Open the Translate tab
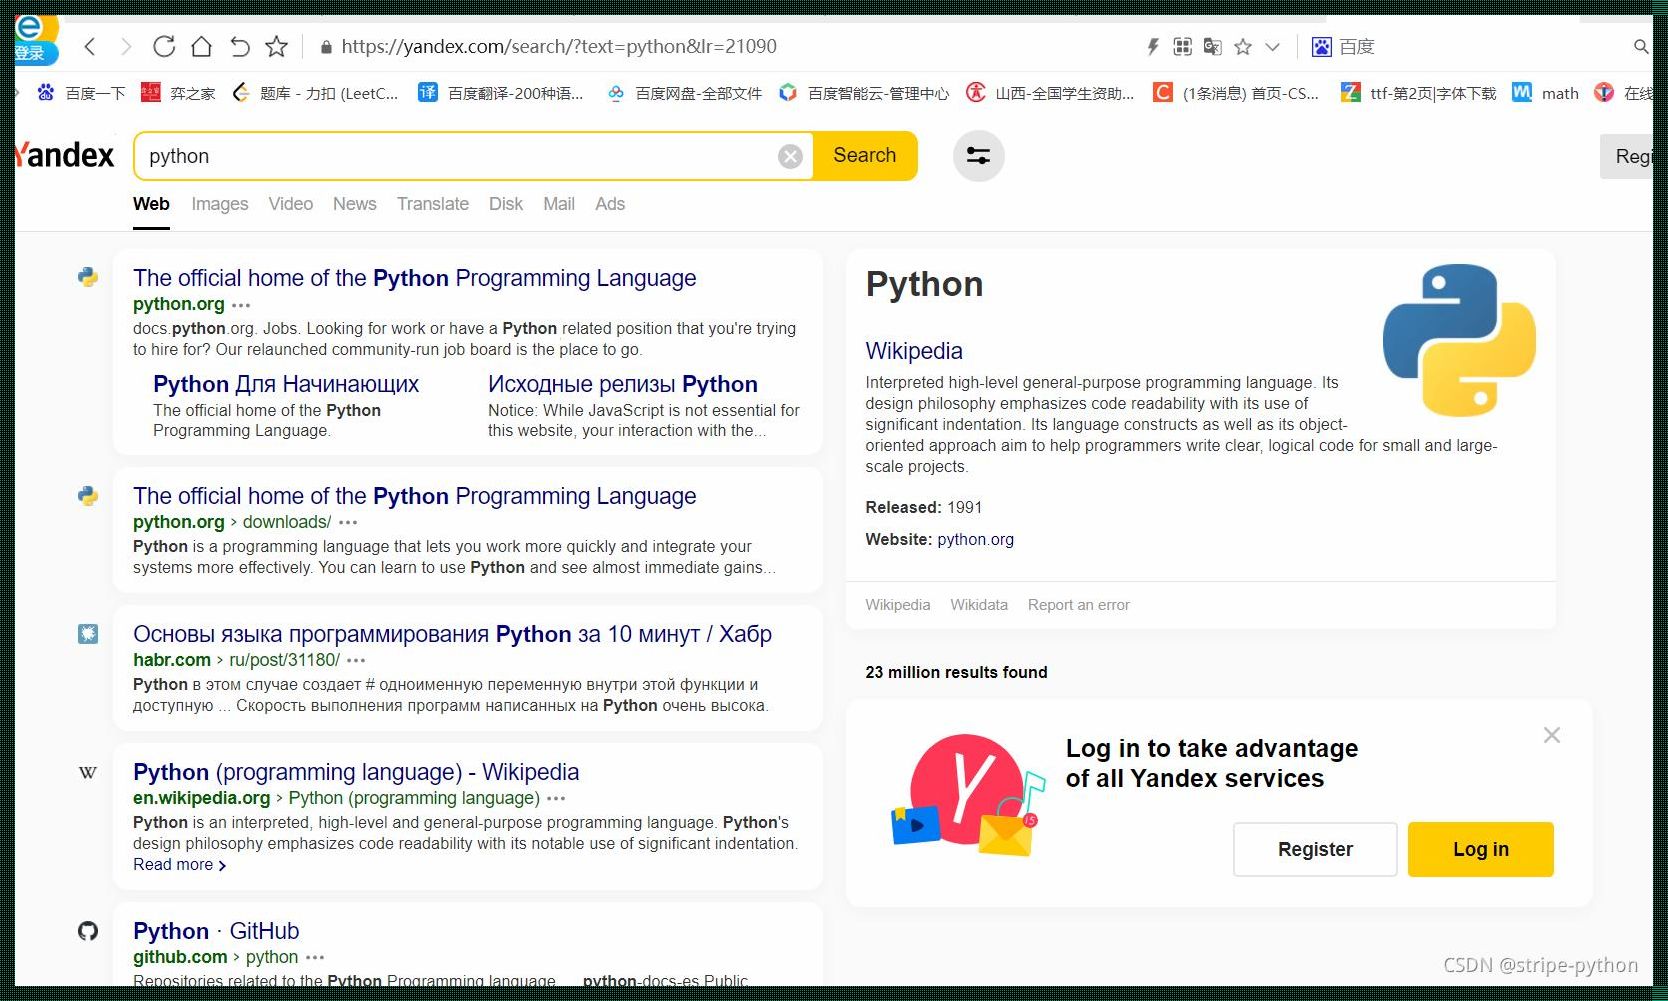 [x=433, y=204]
